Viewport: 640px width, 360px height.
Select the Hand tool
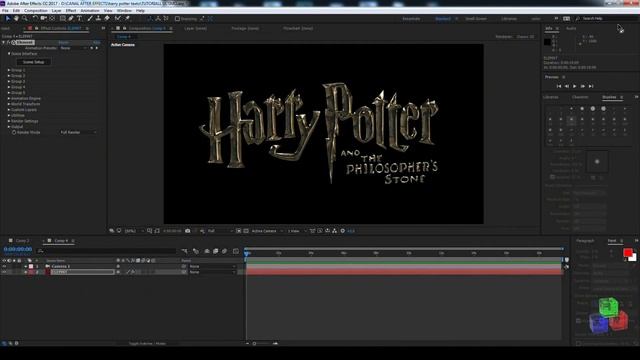pyautogui.click(x=16, y=18)
